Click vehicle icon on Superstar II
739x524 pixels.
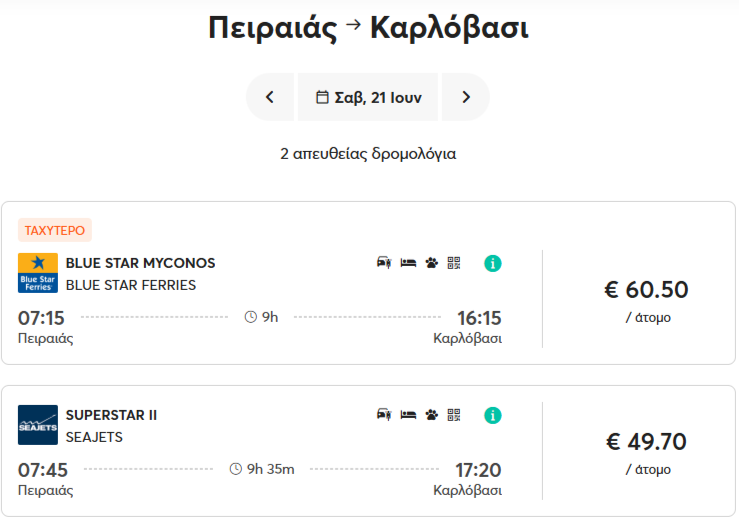point(384,415)
